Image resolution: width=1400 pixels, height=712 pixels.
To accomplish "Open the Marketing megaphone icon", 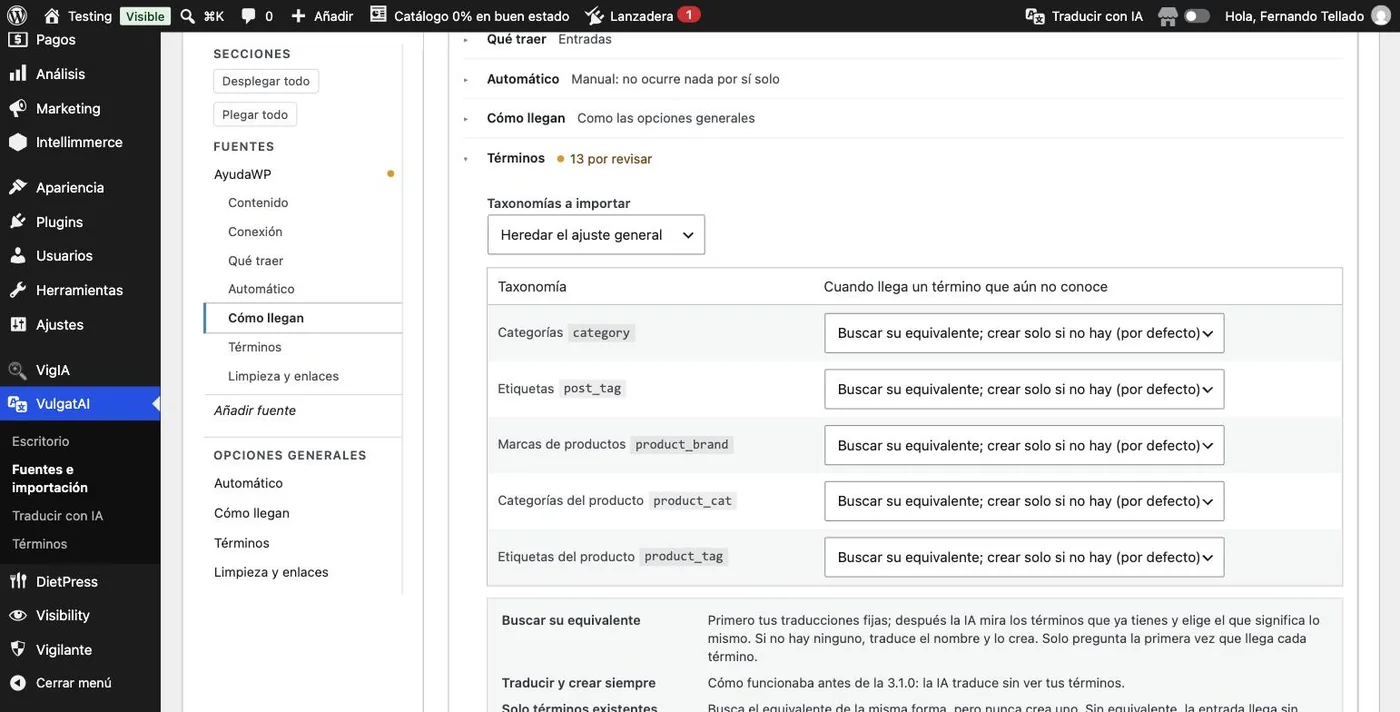I will point(18,108).
